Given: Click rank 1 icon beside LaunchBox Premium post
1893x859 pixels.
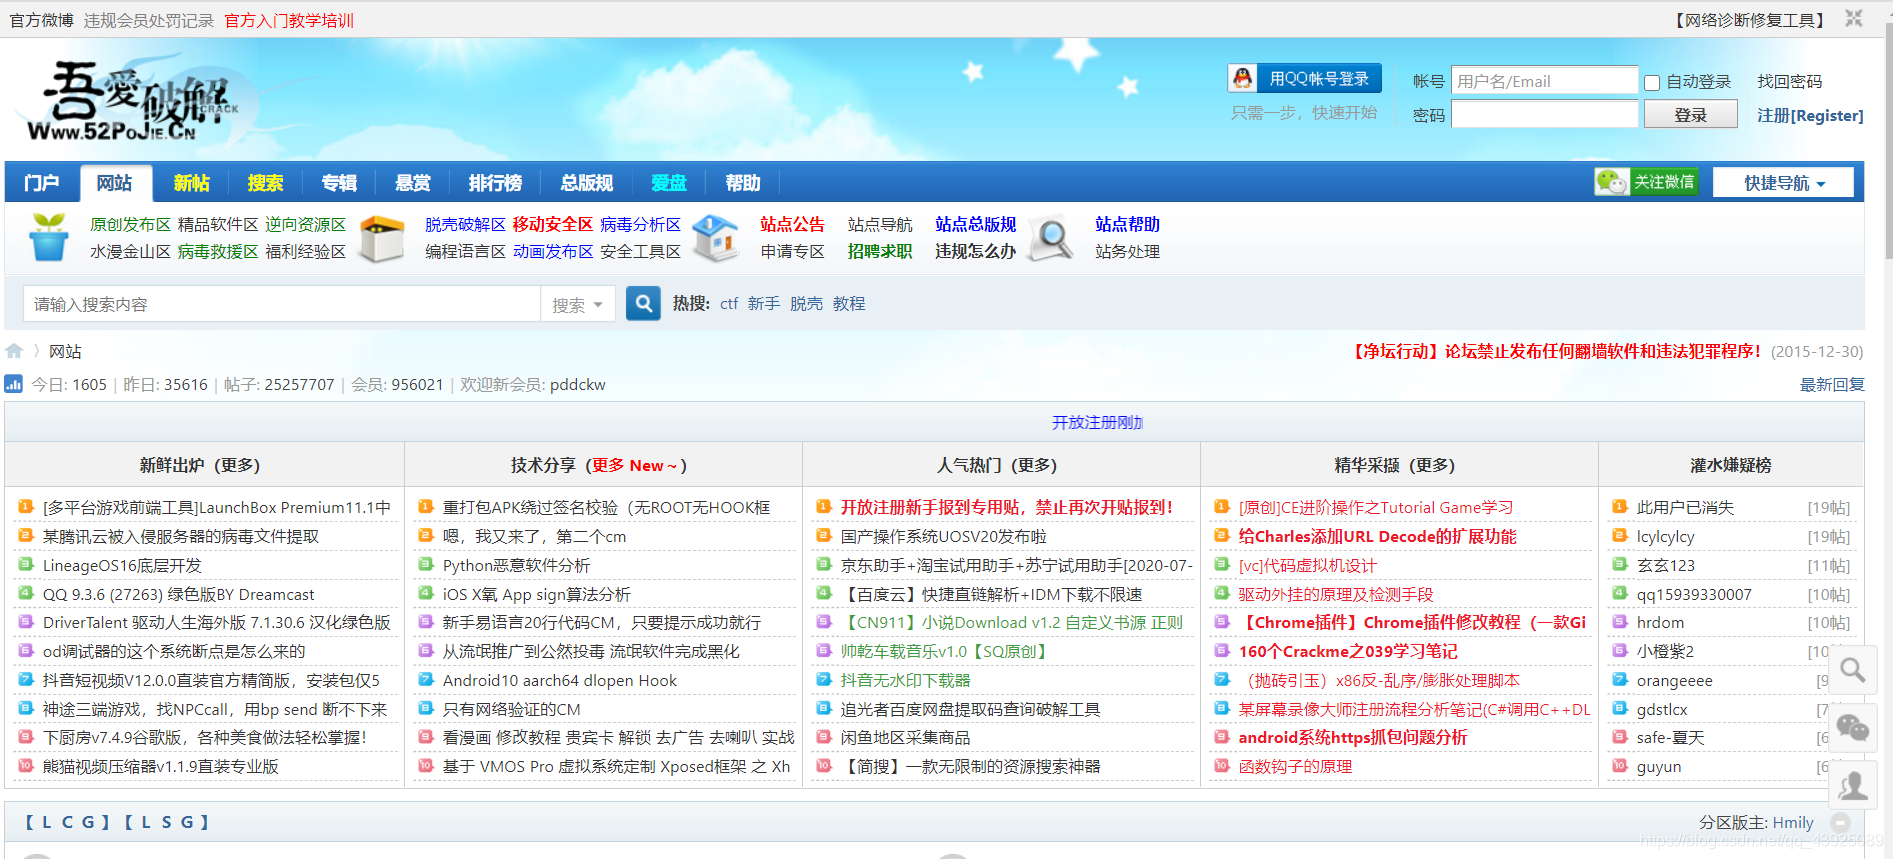Looking at the screenshot, I should coord(26,507).
